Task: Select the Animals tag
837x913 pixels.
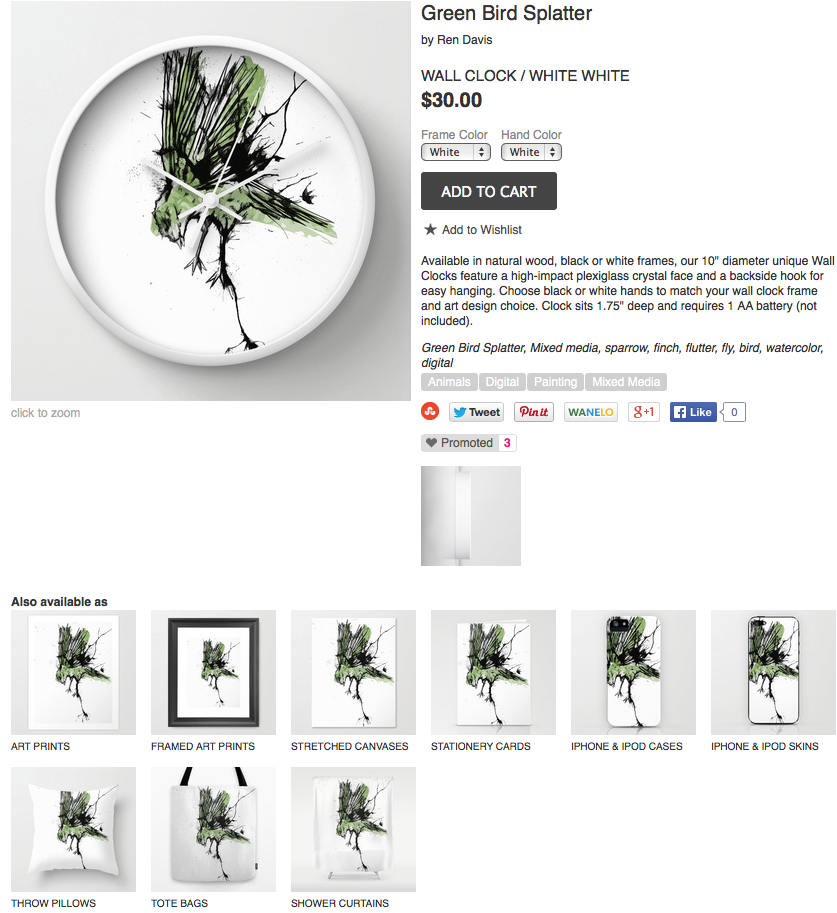Action: pyautogui.click(x=449, y=382)
